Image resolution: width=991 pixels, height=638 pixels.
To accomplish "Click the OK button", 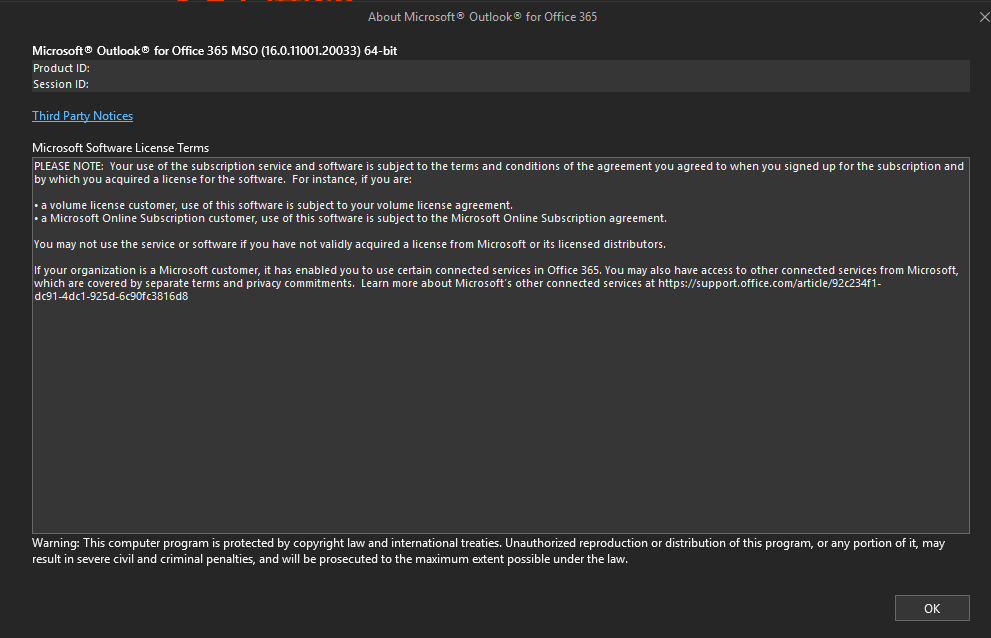I will tap(932, 608).
